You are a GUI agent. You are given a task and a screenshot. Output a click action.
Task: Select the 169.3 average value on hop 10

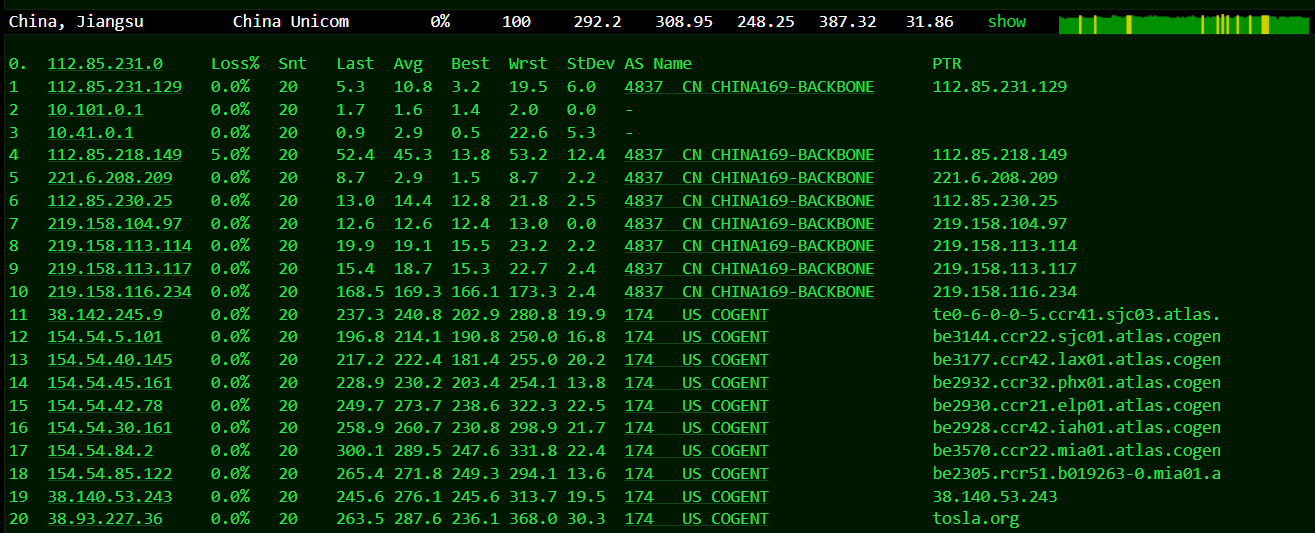click(418, 292)
